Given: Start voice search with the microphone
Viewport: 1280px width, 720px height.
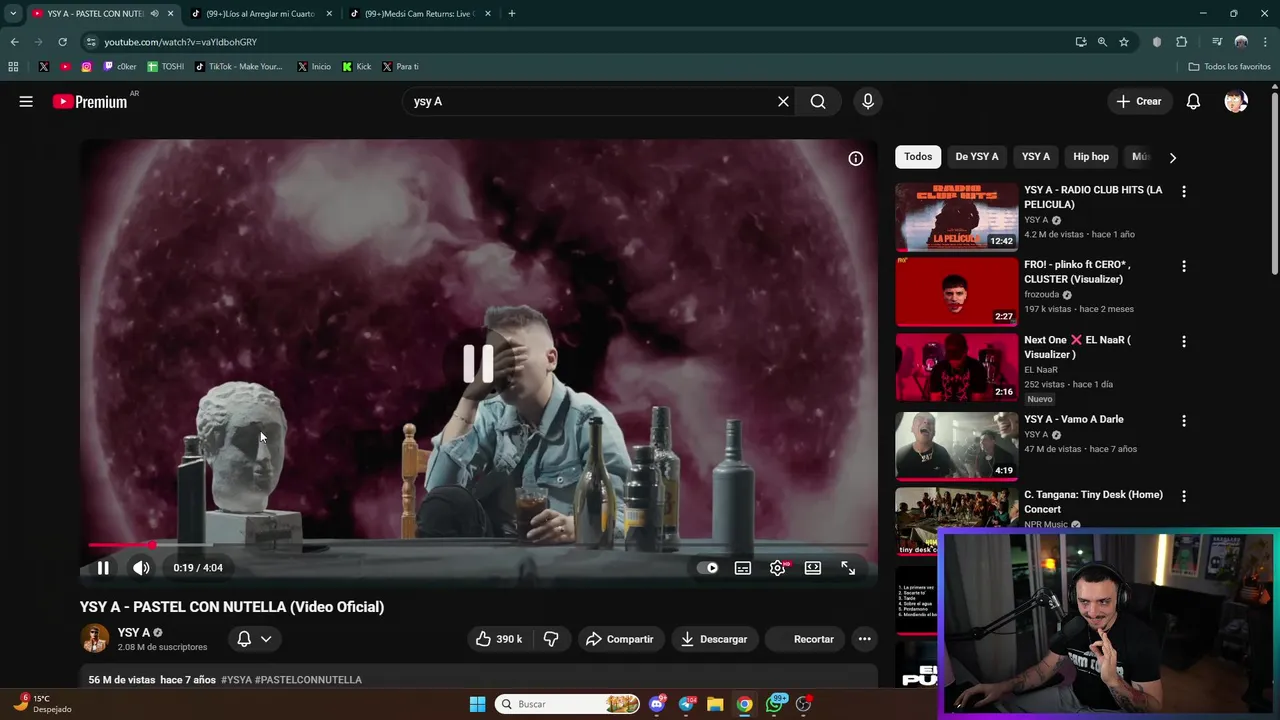Looking at the screenshot, I should tap(868, 101).
